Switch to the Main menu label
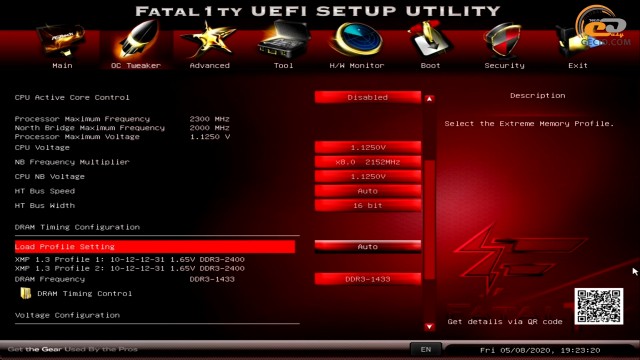Image resolution: width=640 pixels, height=360 pixels. 62,65
